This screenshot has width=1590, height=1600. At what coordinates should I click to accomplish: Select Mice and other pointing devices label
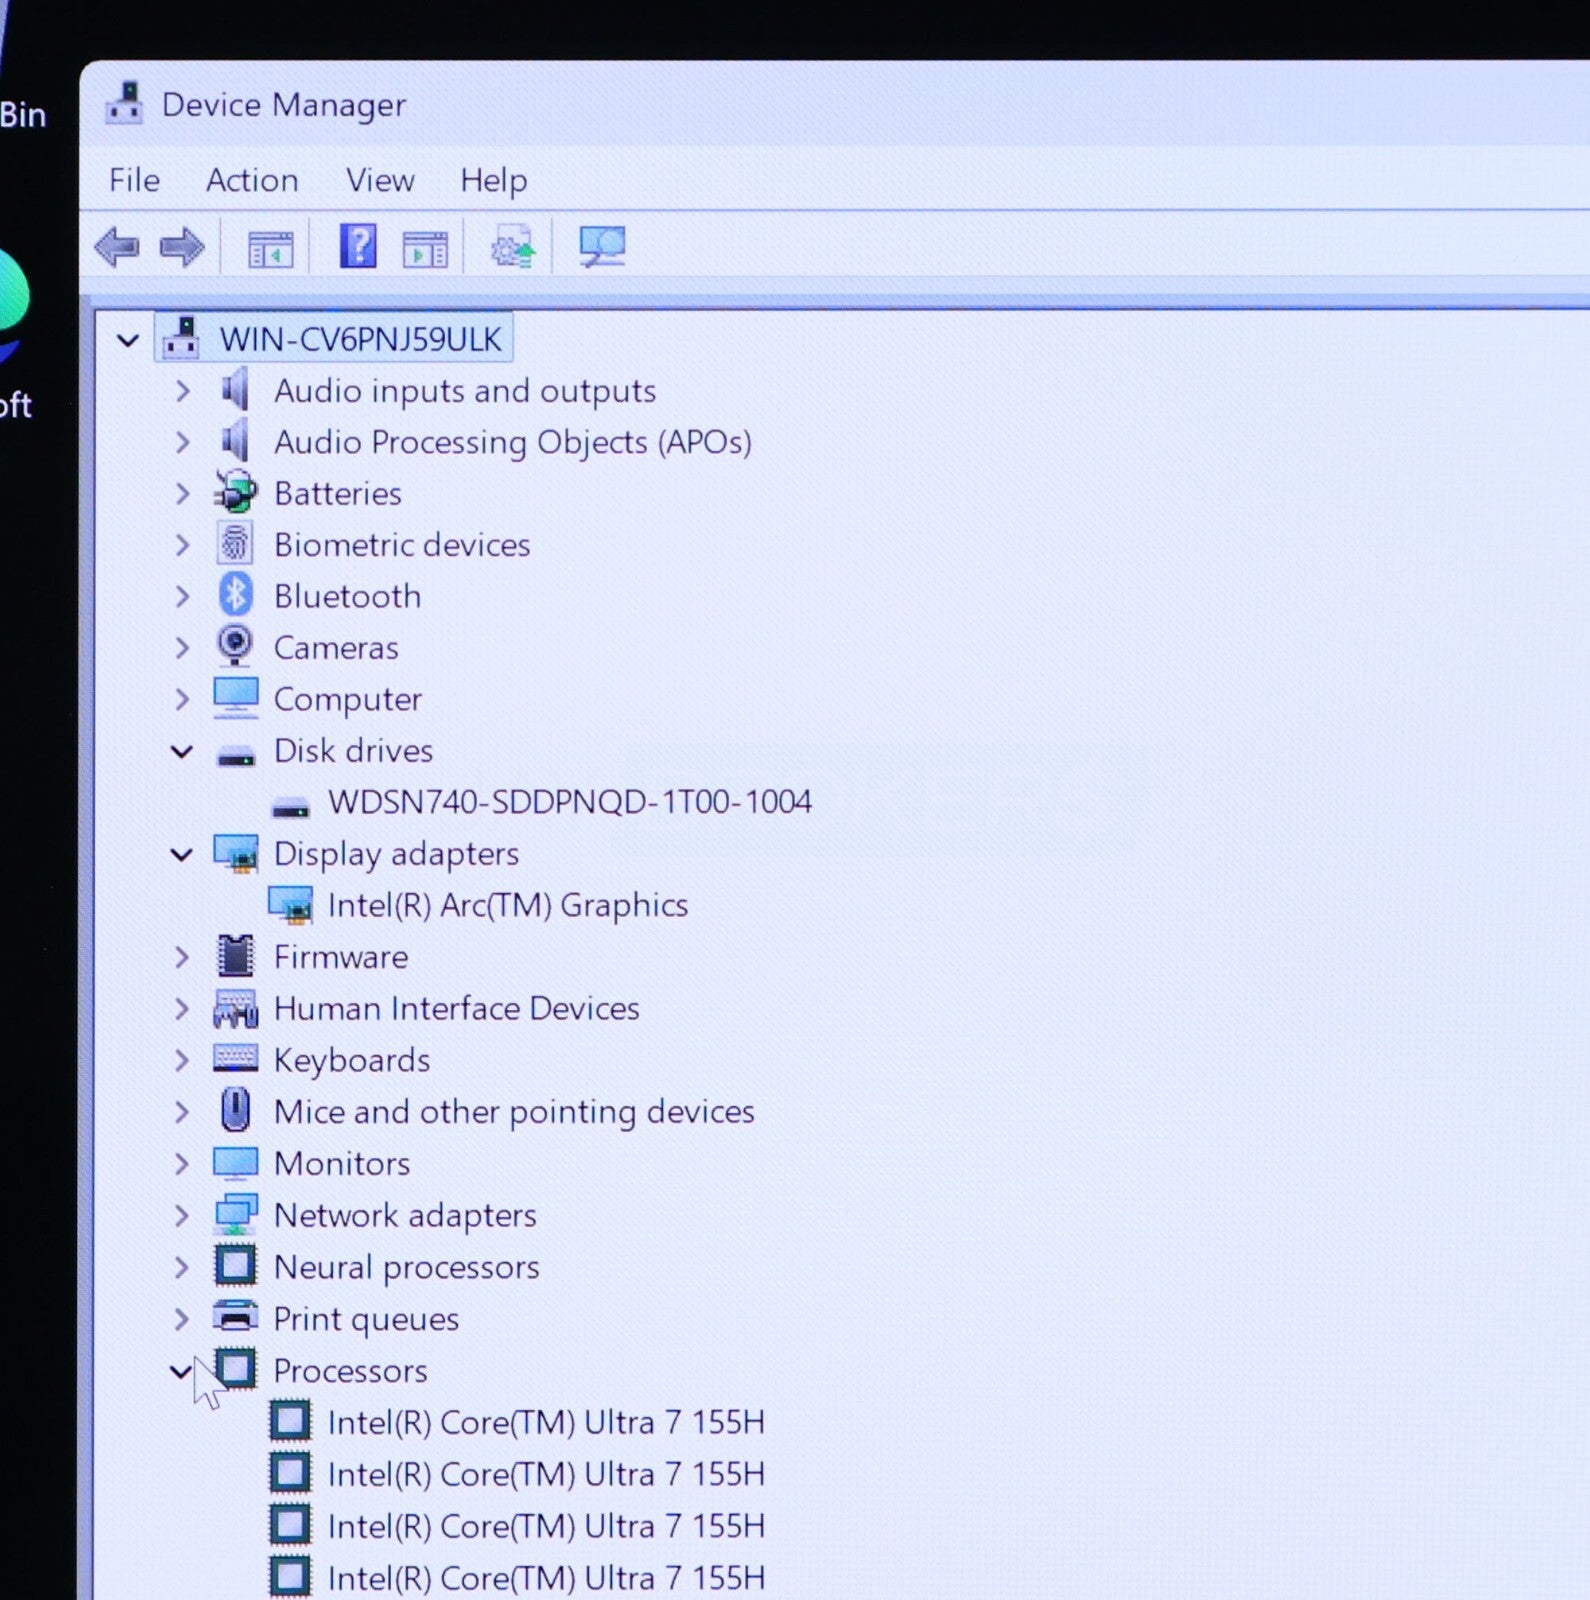[514, 1112]
